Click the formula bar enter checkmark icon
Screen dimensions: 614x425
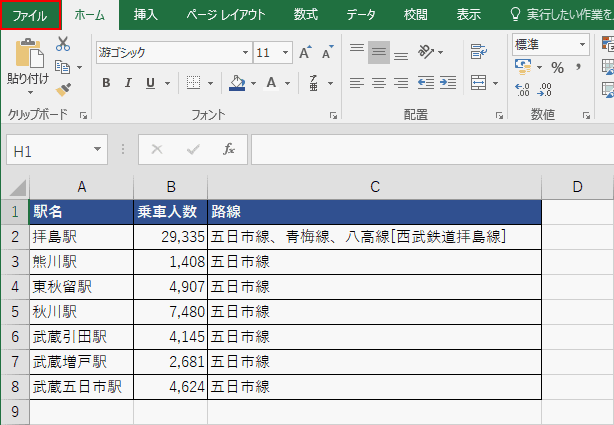pos(193,149)
